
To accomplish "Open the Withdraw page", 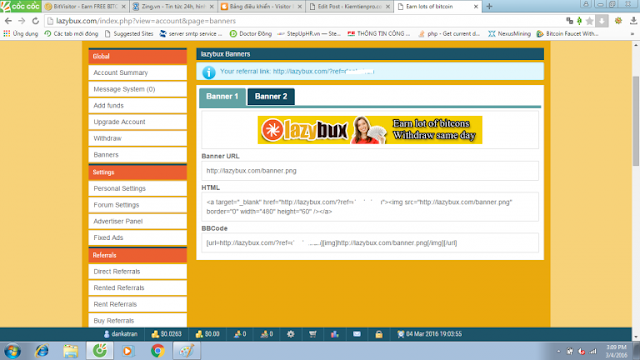I will pos(138,138).
